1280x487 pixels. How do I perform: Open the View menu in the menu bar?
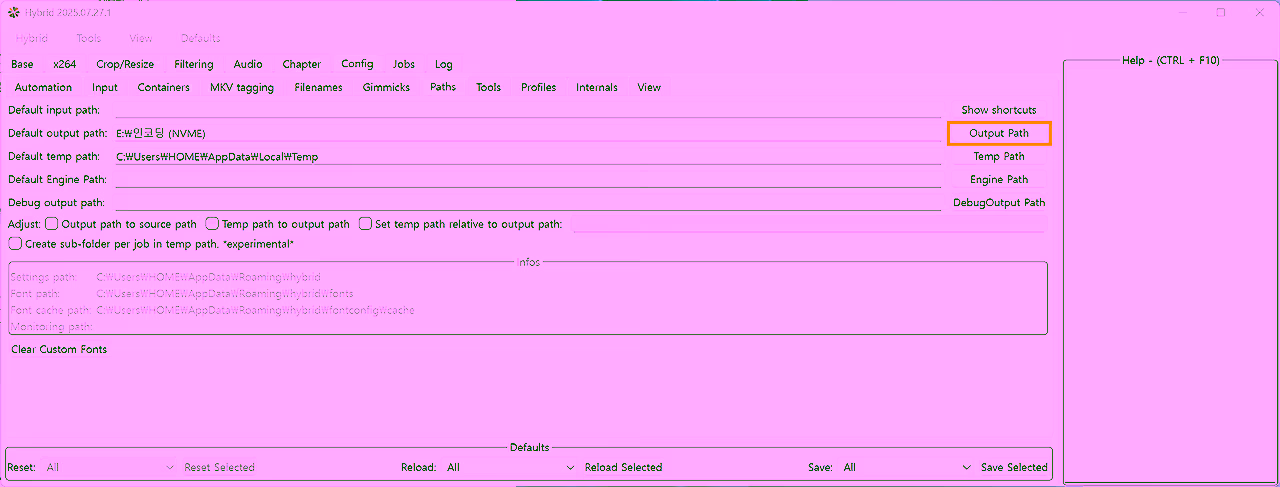pos(141,38)
